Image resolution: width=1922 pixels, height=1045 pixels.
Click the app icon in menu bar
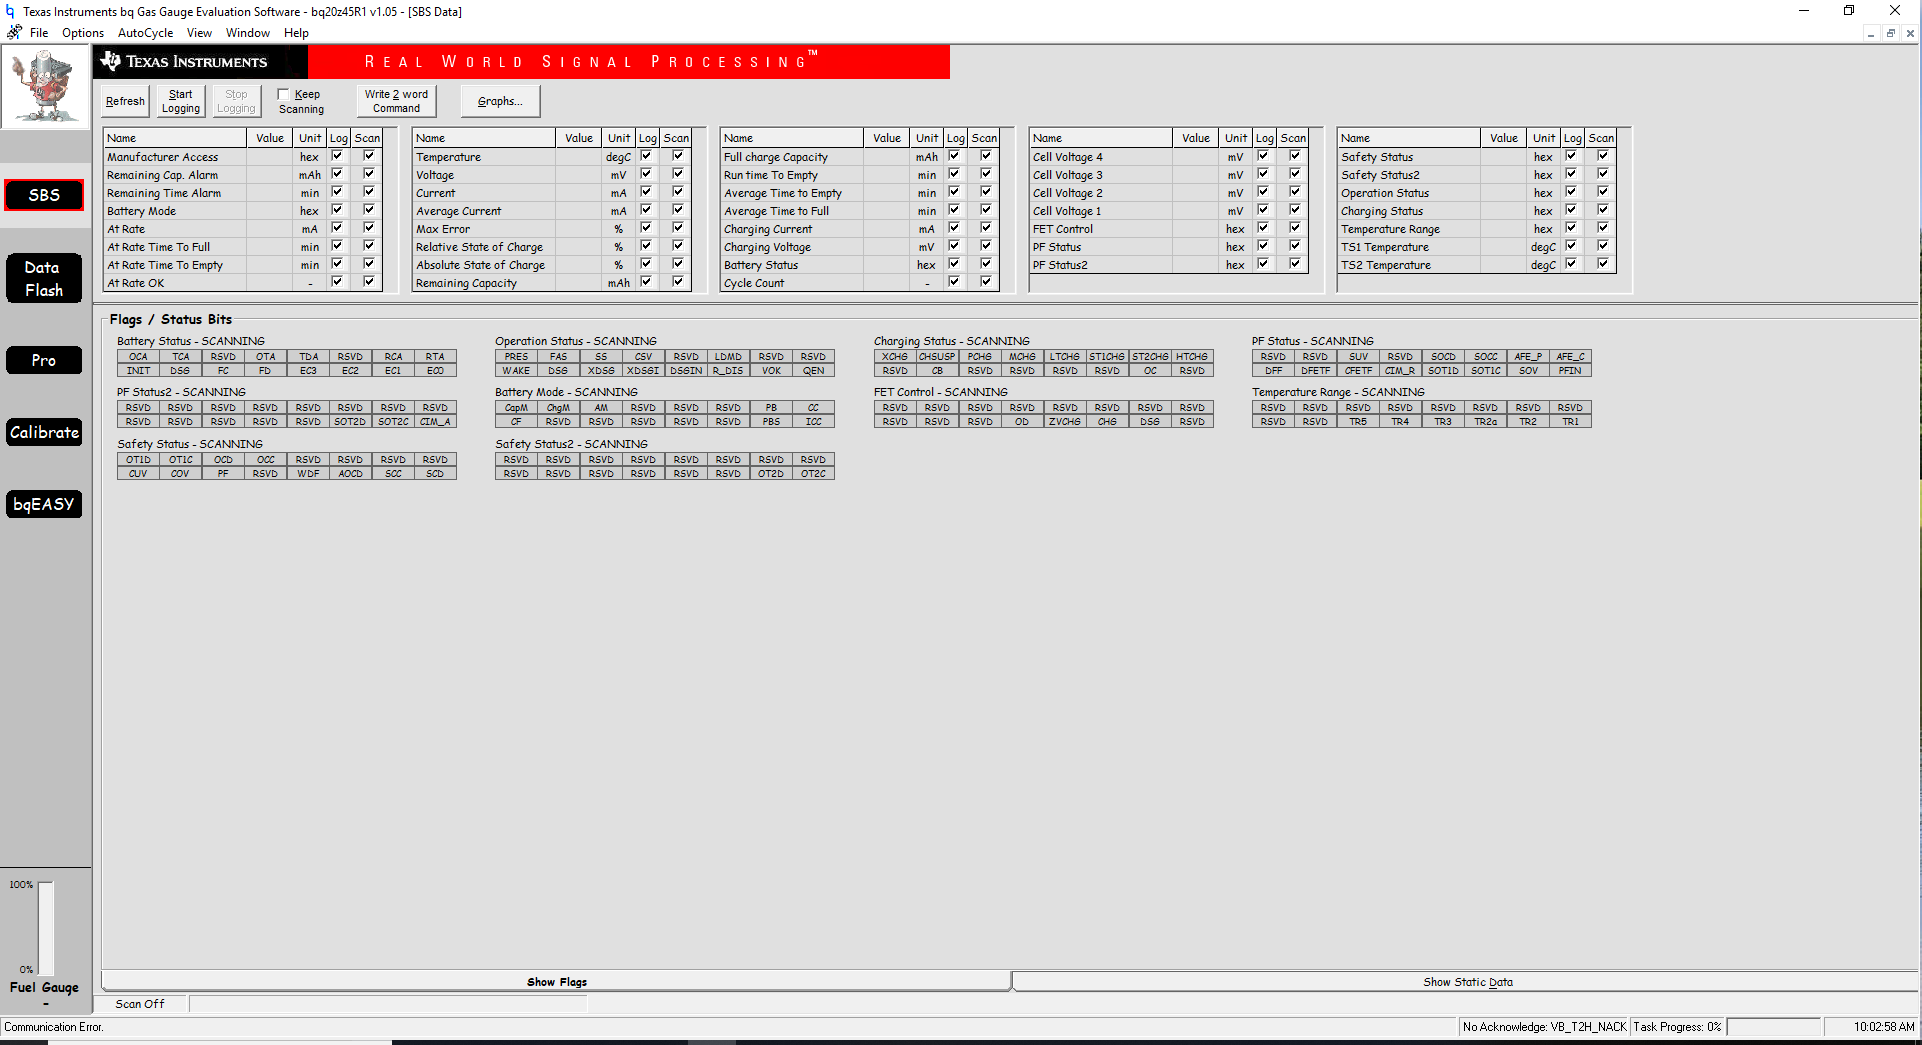[14, 32]
